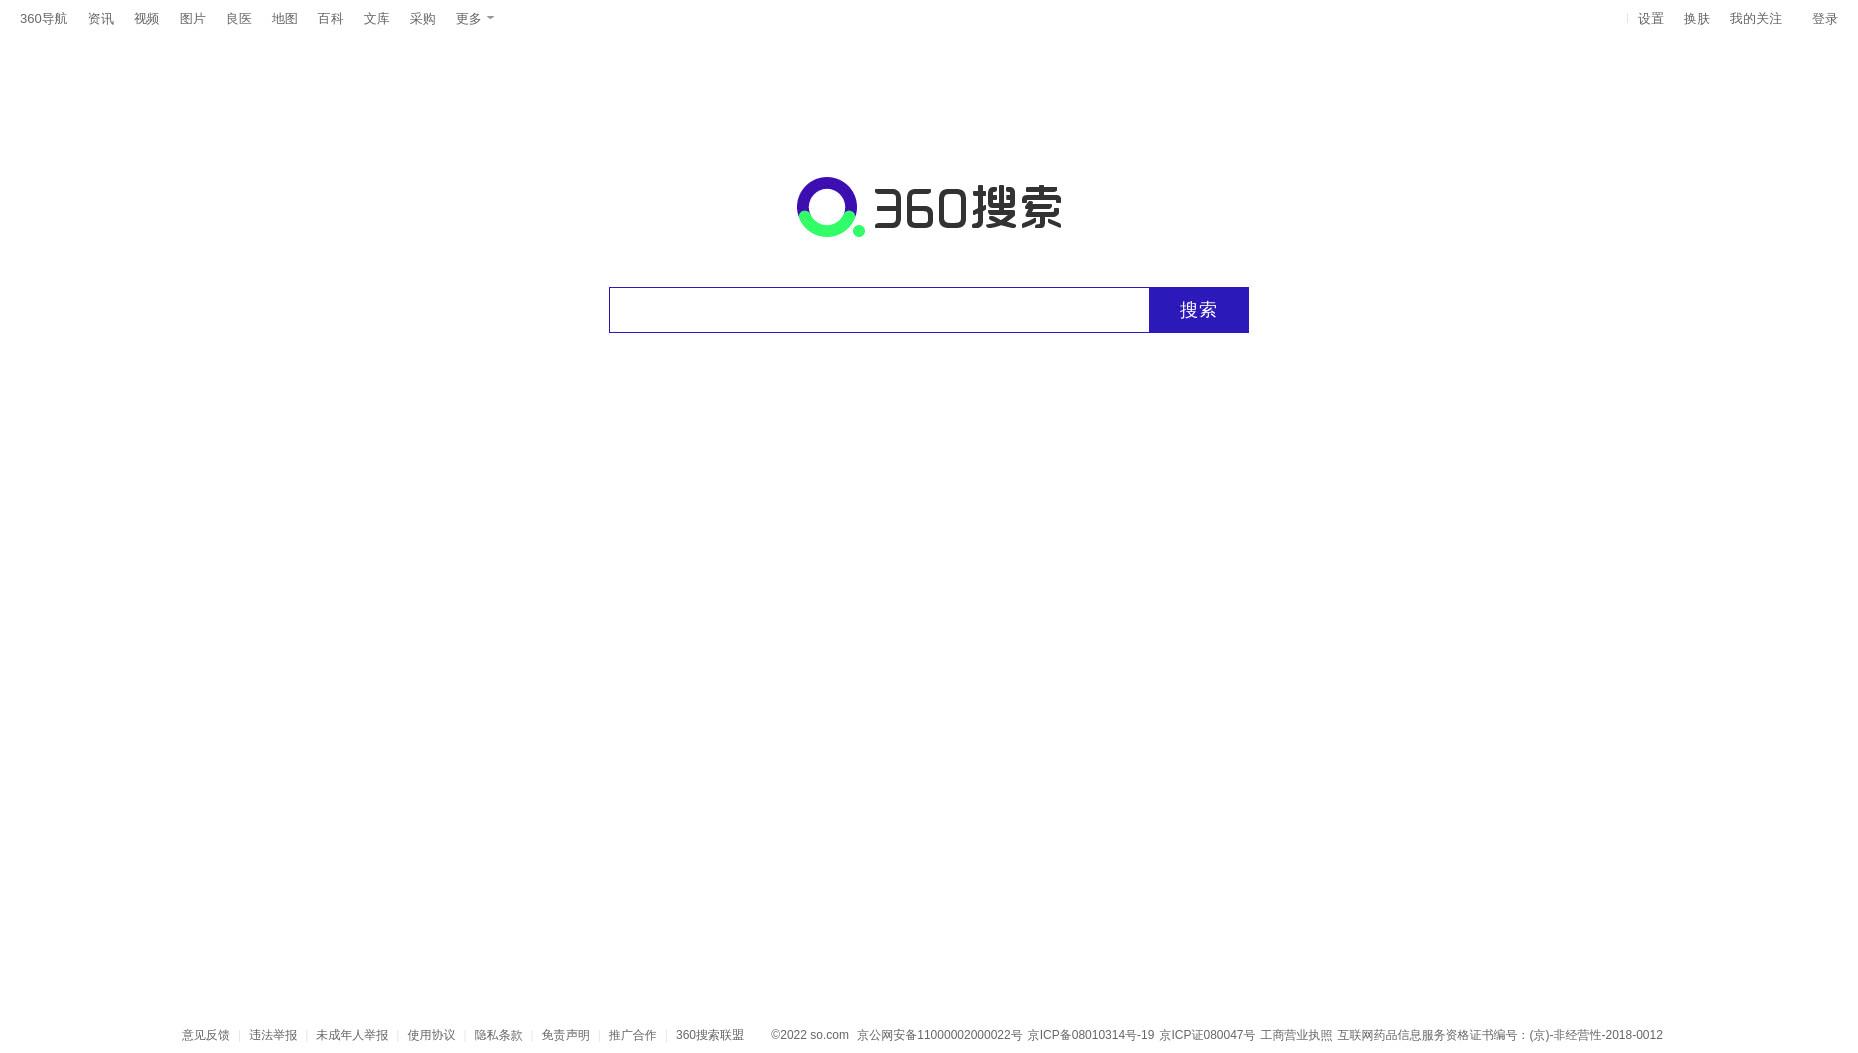Screen dimensions: 1858x1053
Task: Open the 视频 video section
Action: (147, 19)
